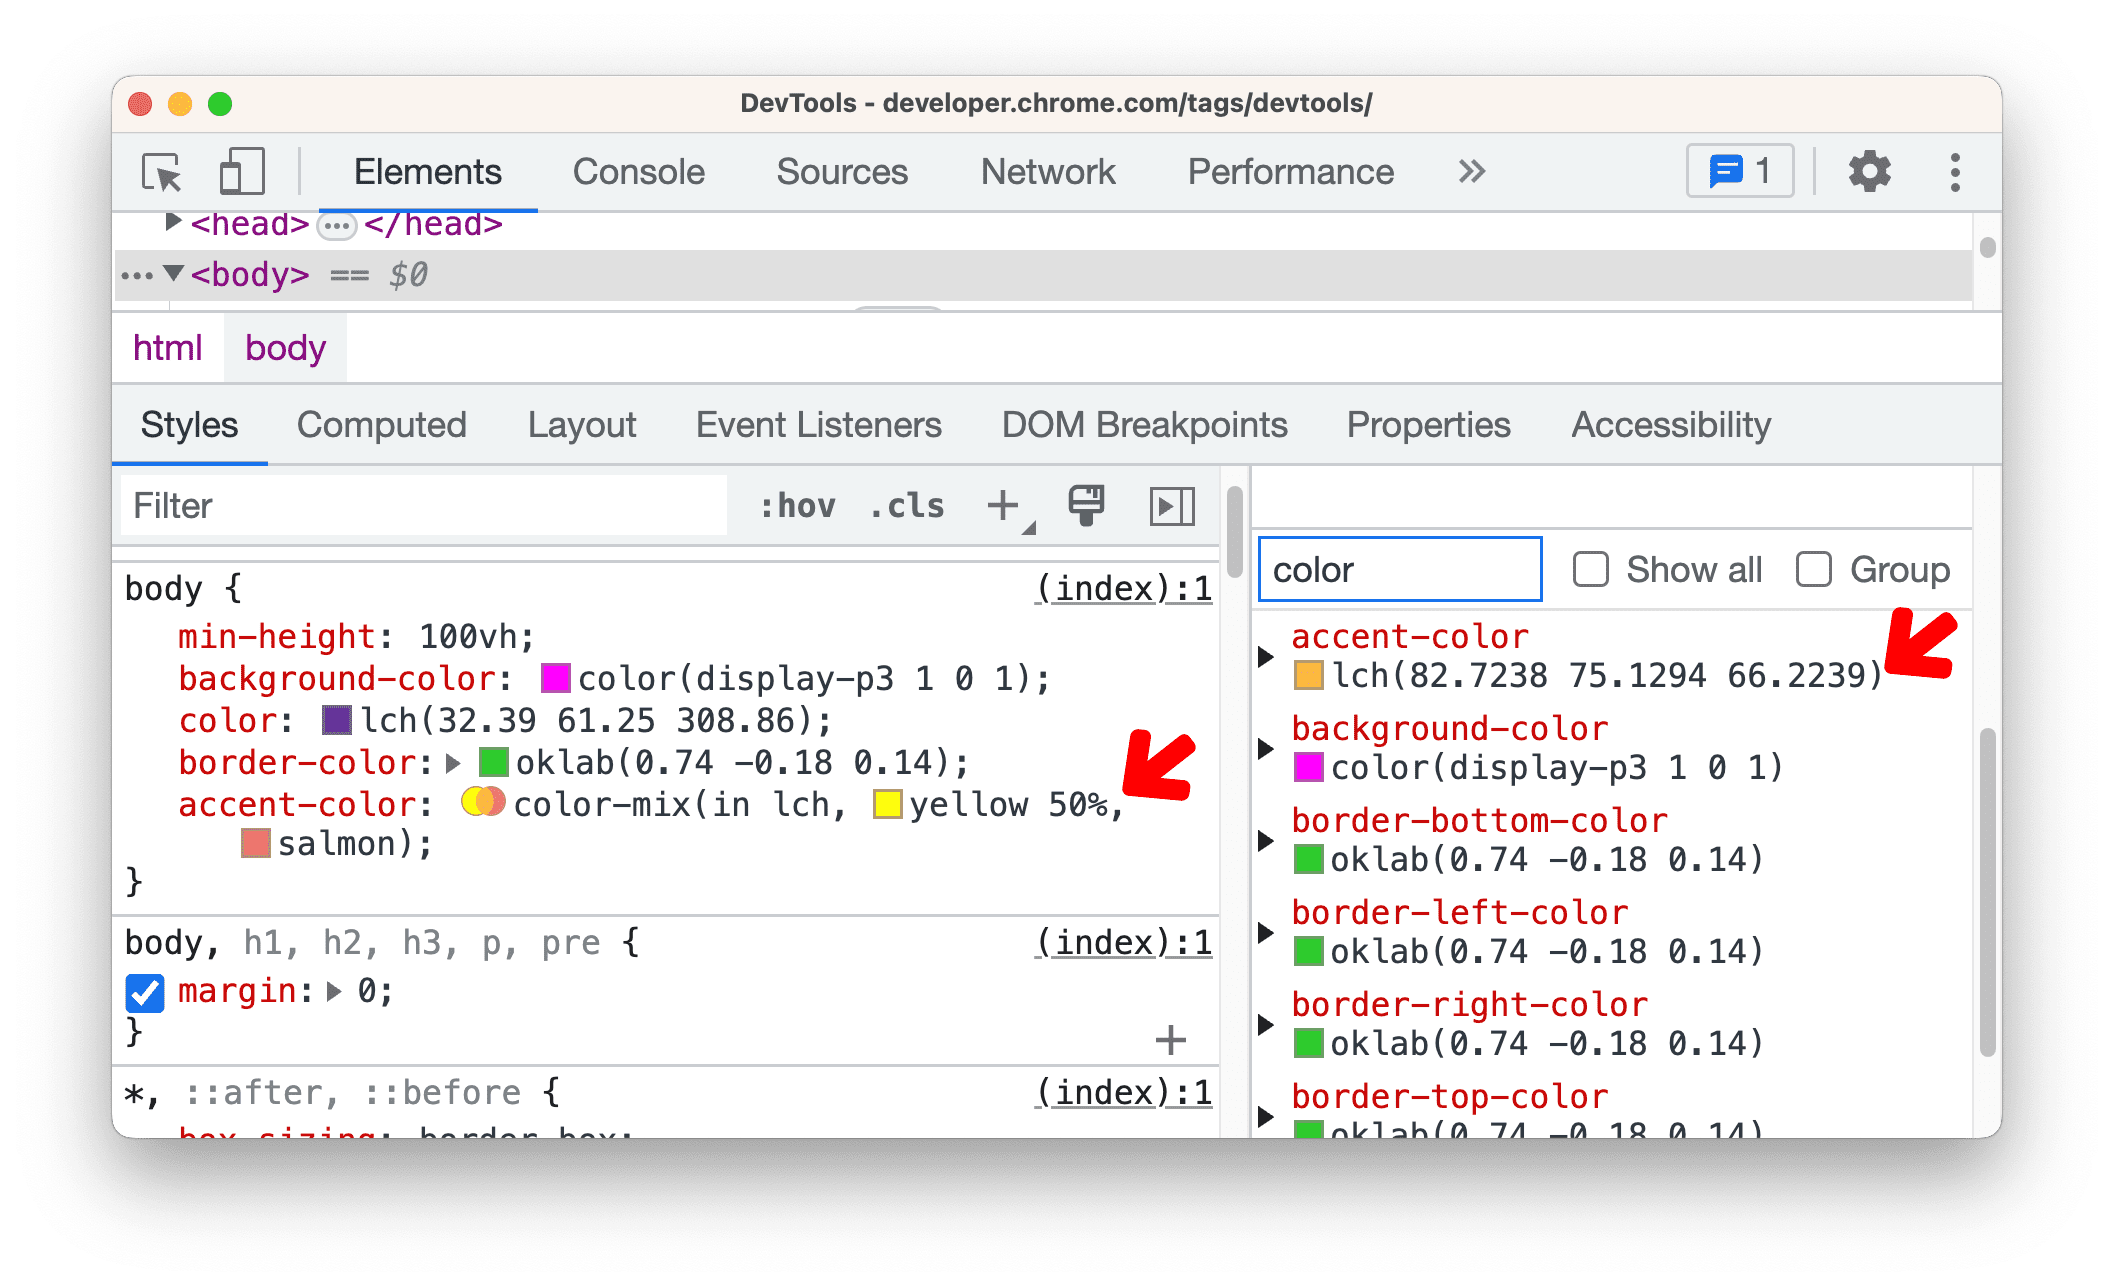Screen dimensions: 2114x1286
Task: Click the inspect element animation icon
Action: 1175,503
